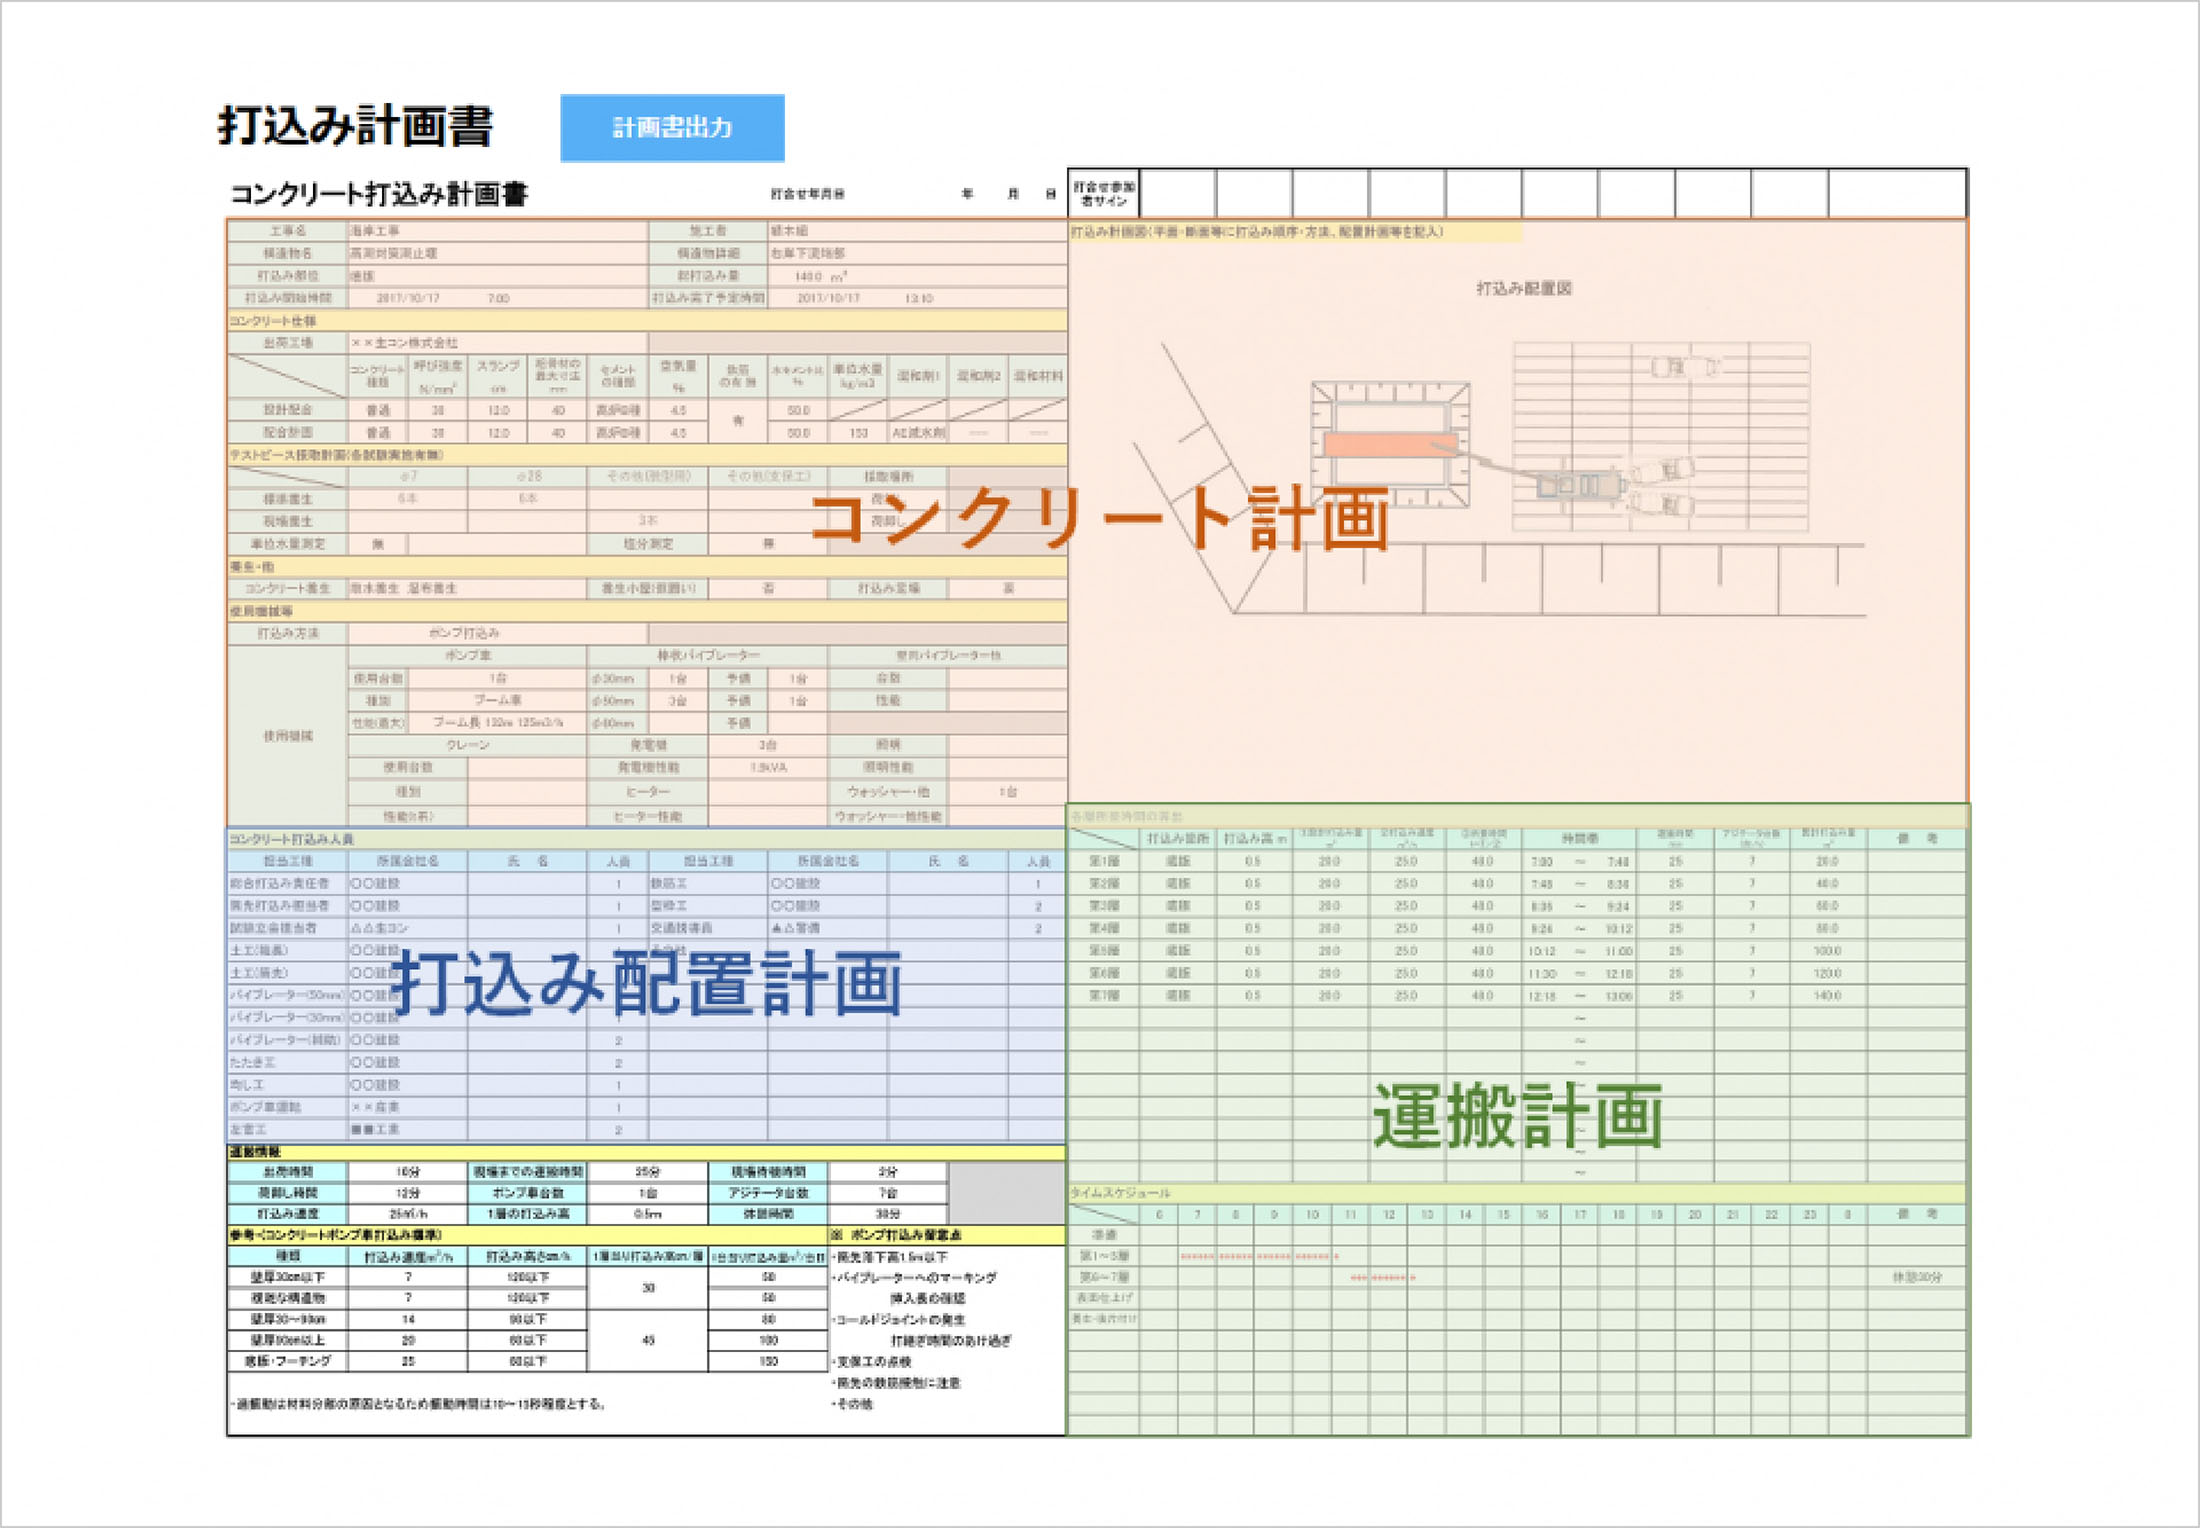Click the 総合打込み責任者 row label
Image resolution: width=2200 pixels, height=1528 pixels.
coord(288,884)
